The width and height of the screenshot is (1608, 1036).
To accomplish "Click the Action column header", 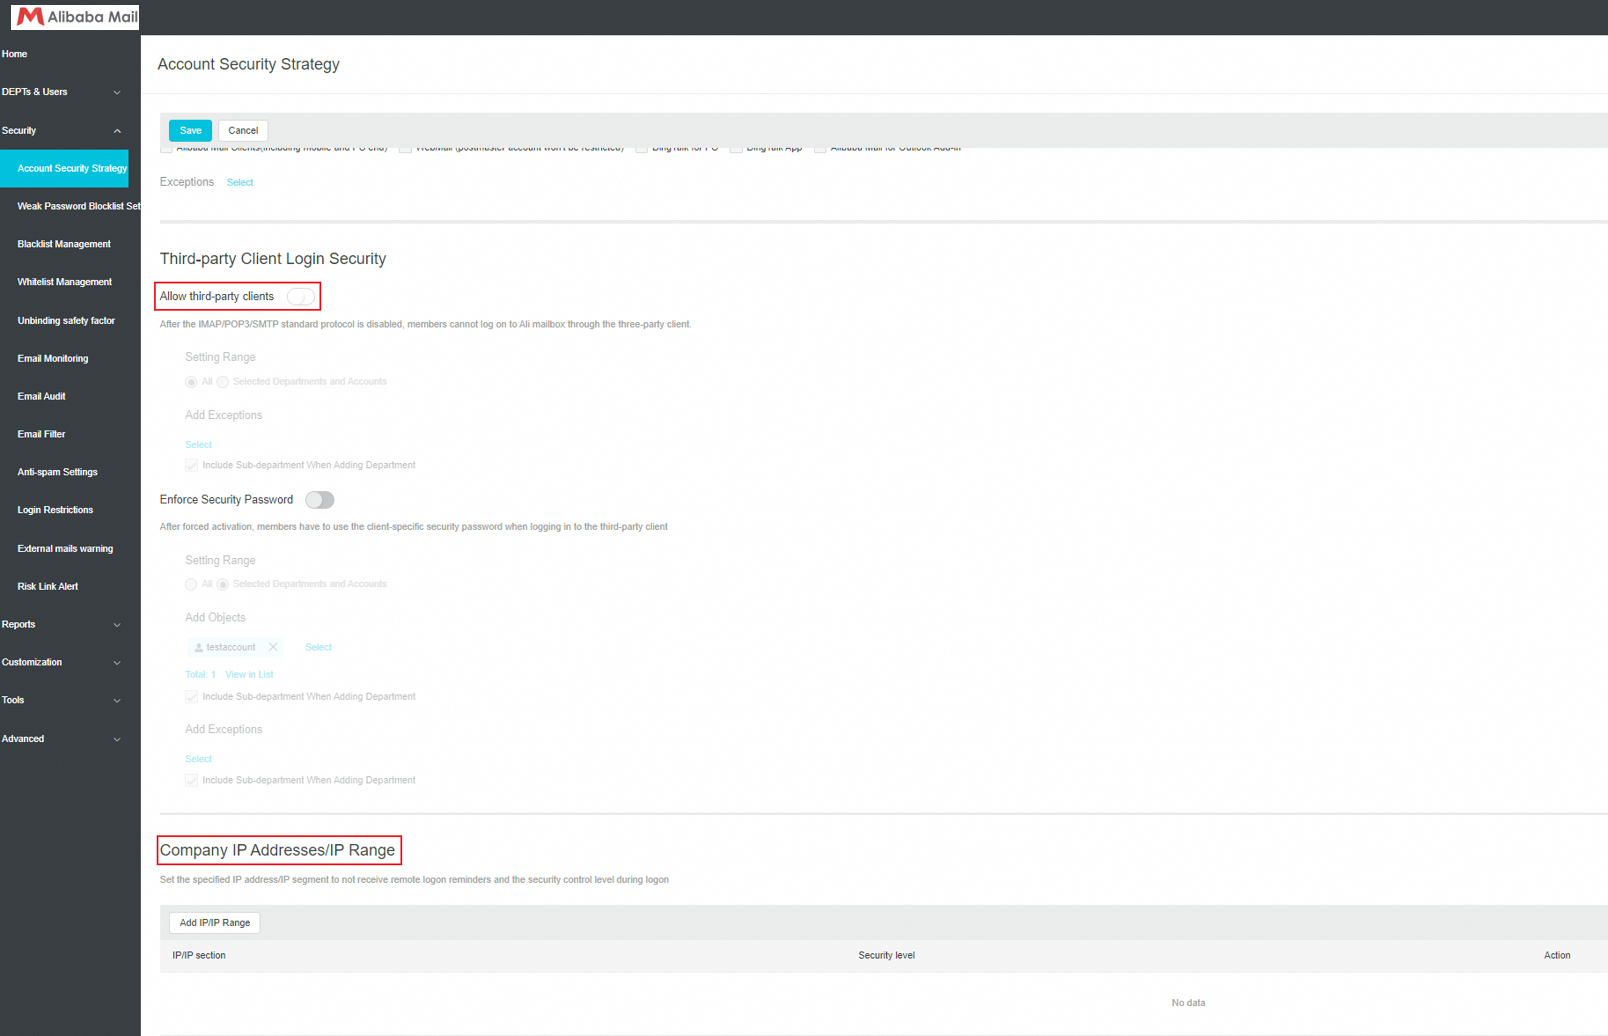I will [x=1557, y=956].
